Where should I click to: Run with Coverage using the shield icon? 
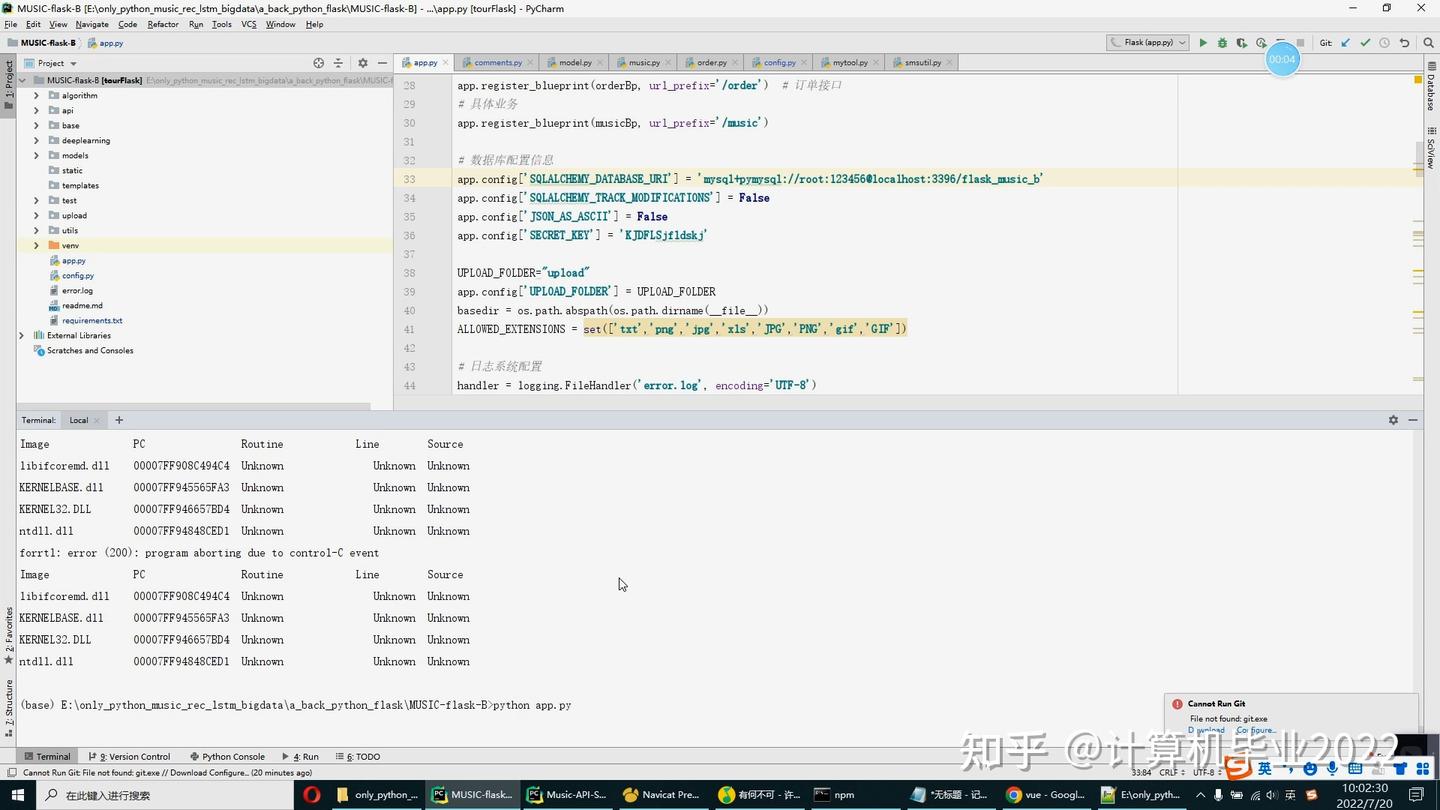tap(1241, 42)
